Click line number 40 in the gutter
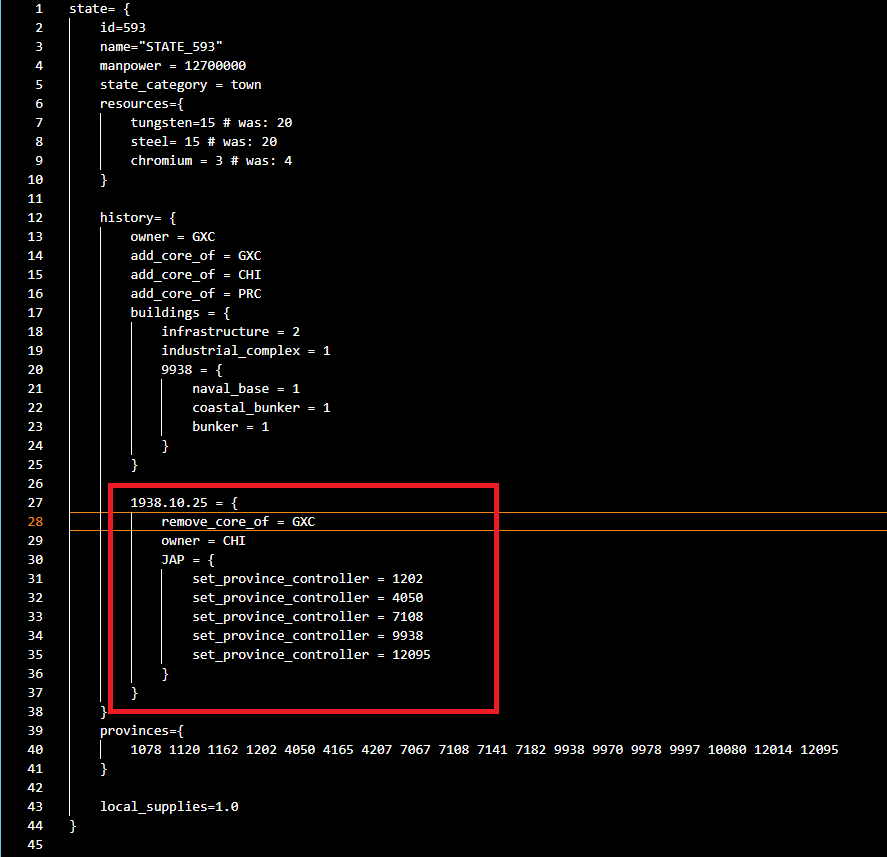This screenshot has width=887, height=857. pyautogui.click(x=36, y=749)
